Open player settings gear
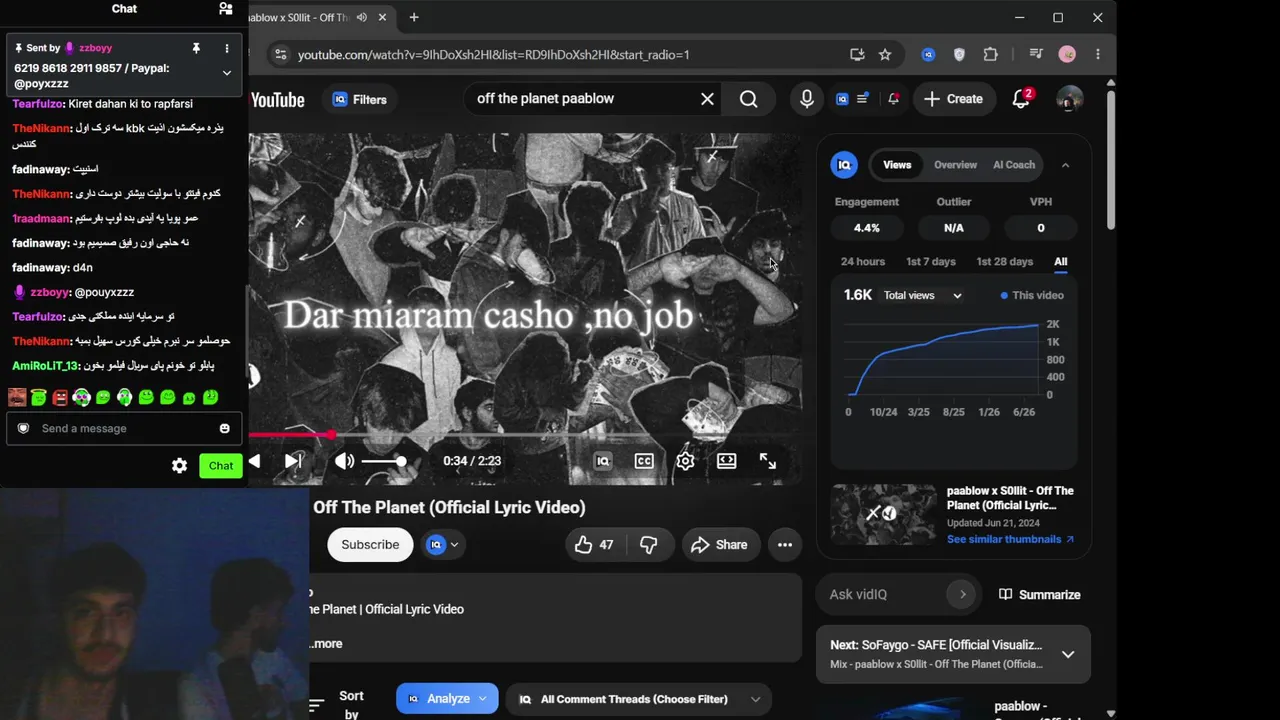 685,461
